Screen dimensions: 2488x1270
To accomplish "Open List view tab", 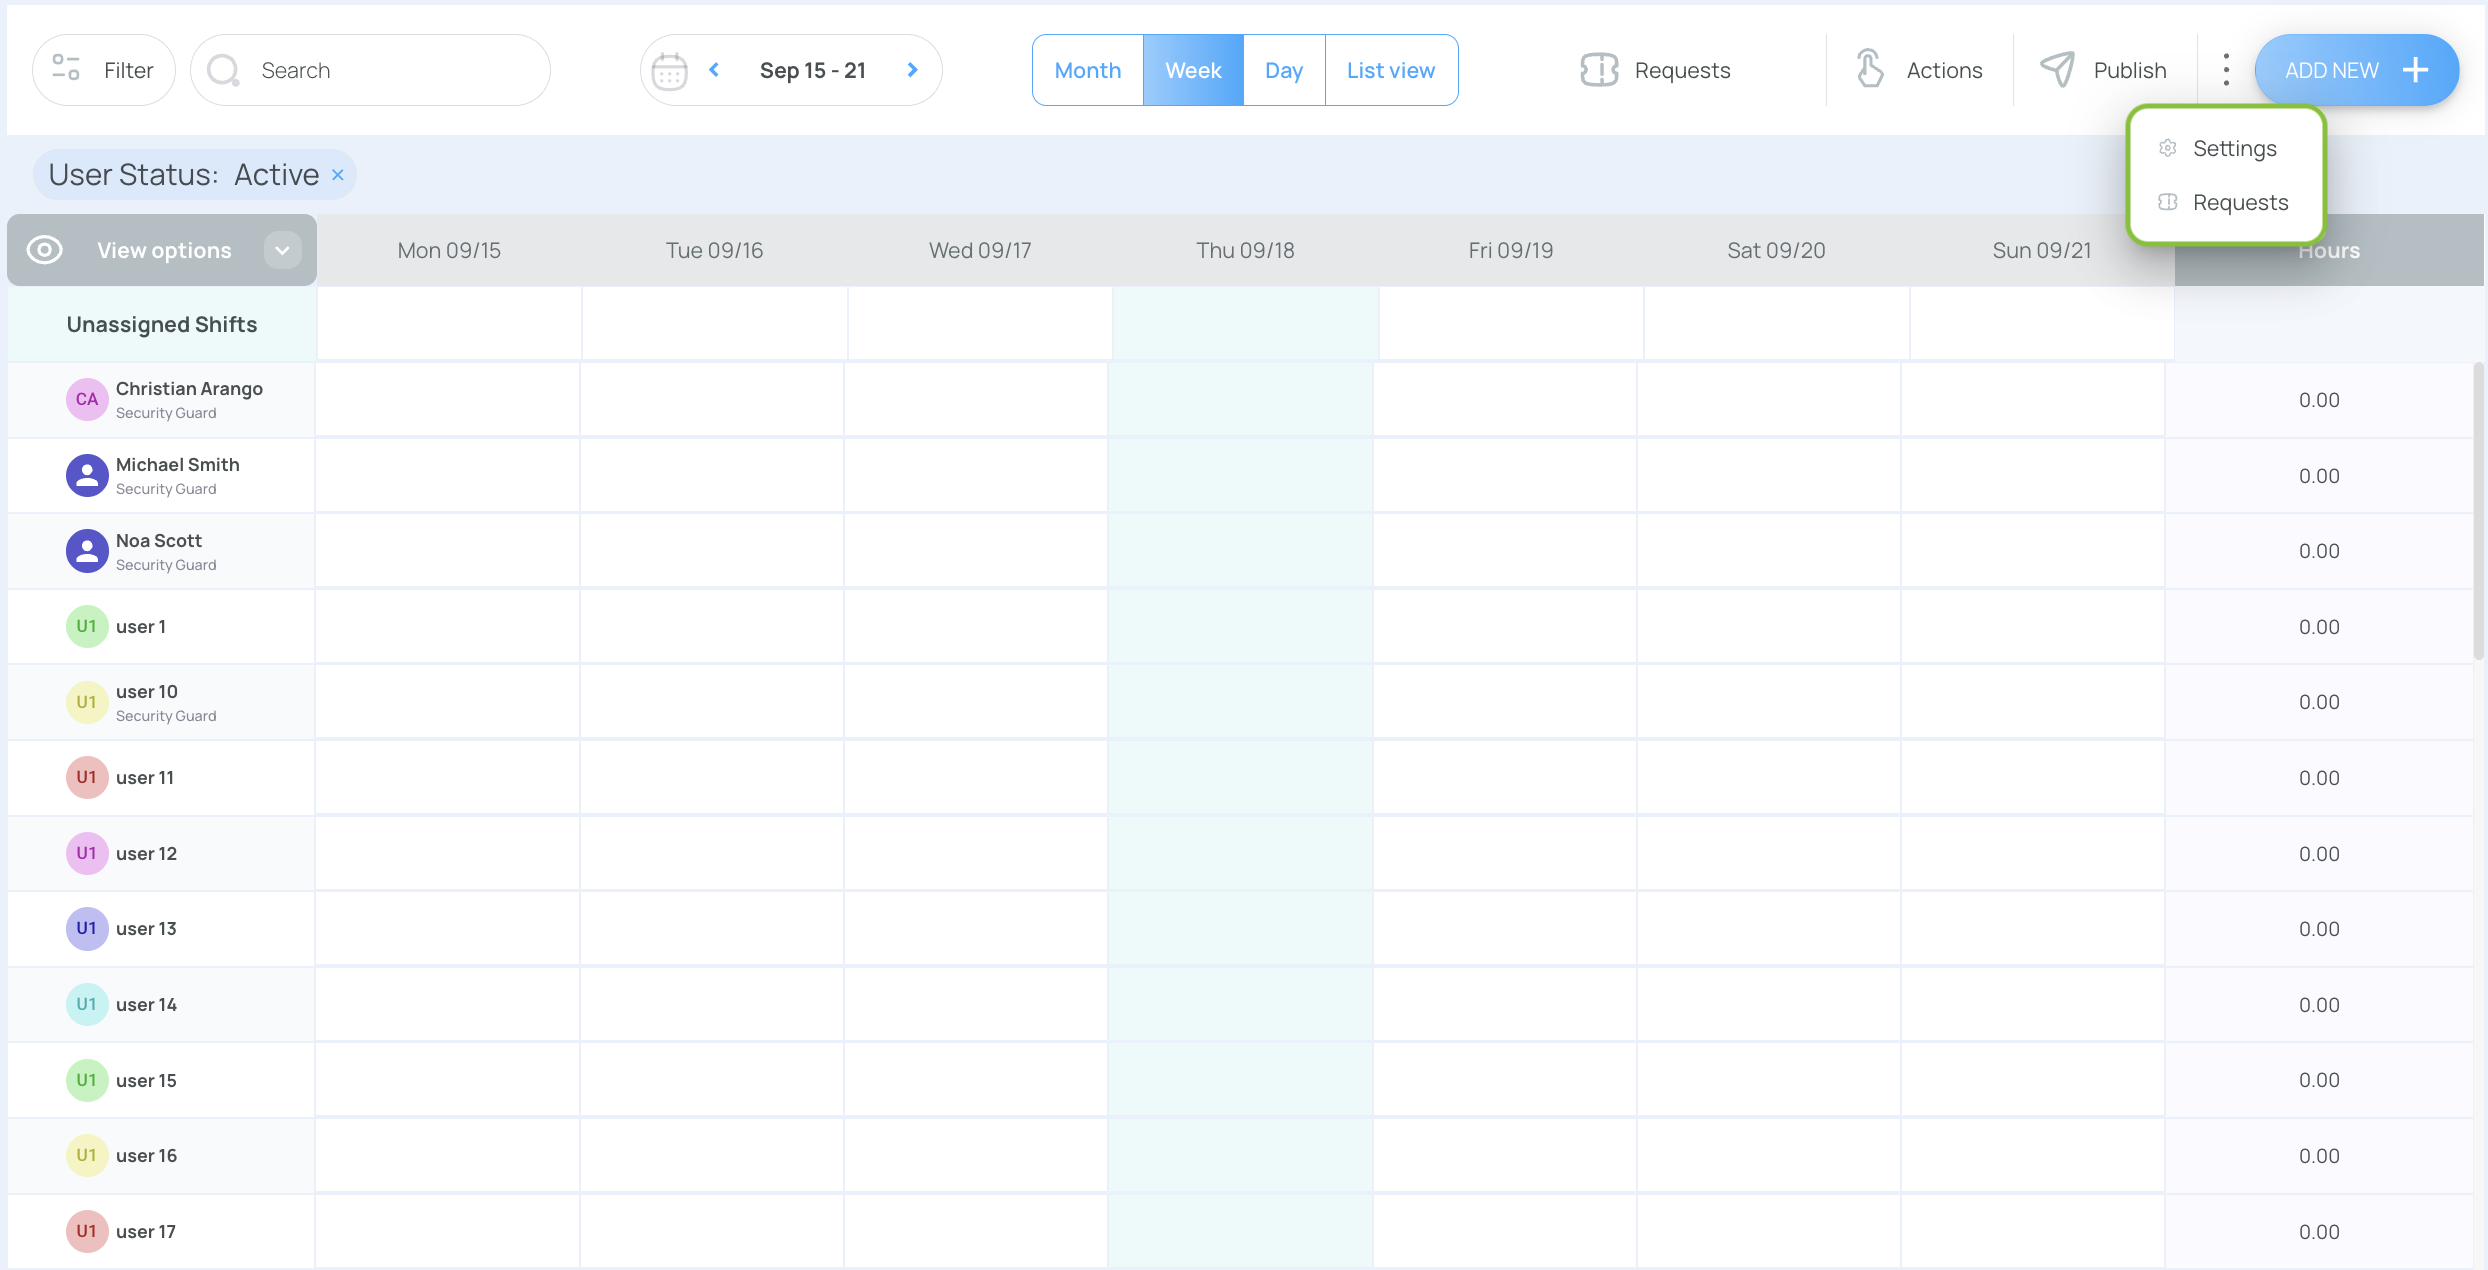I will tap(1390, 70).
